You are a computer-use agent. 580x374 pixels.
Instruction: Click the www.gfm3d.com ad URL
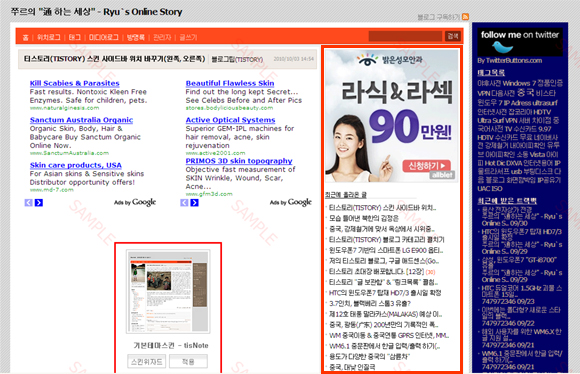coord(209,194)
